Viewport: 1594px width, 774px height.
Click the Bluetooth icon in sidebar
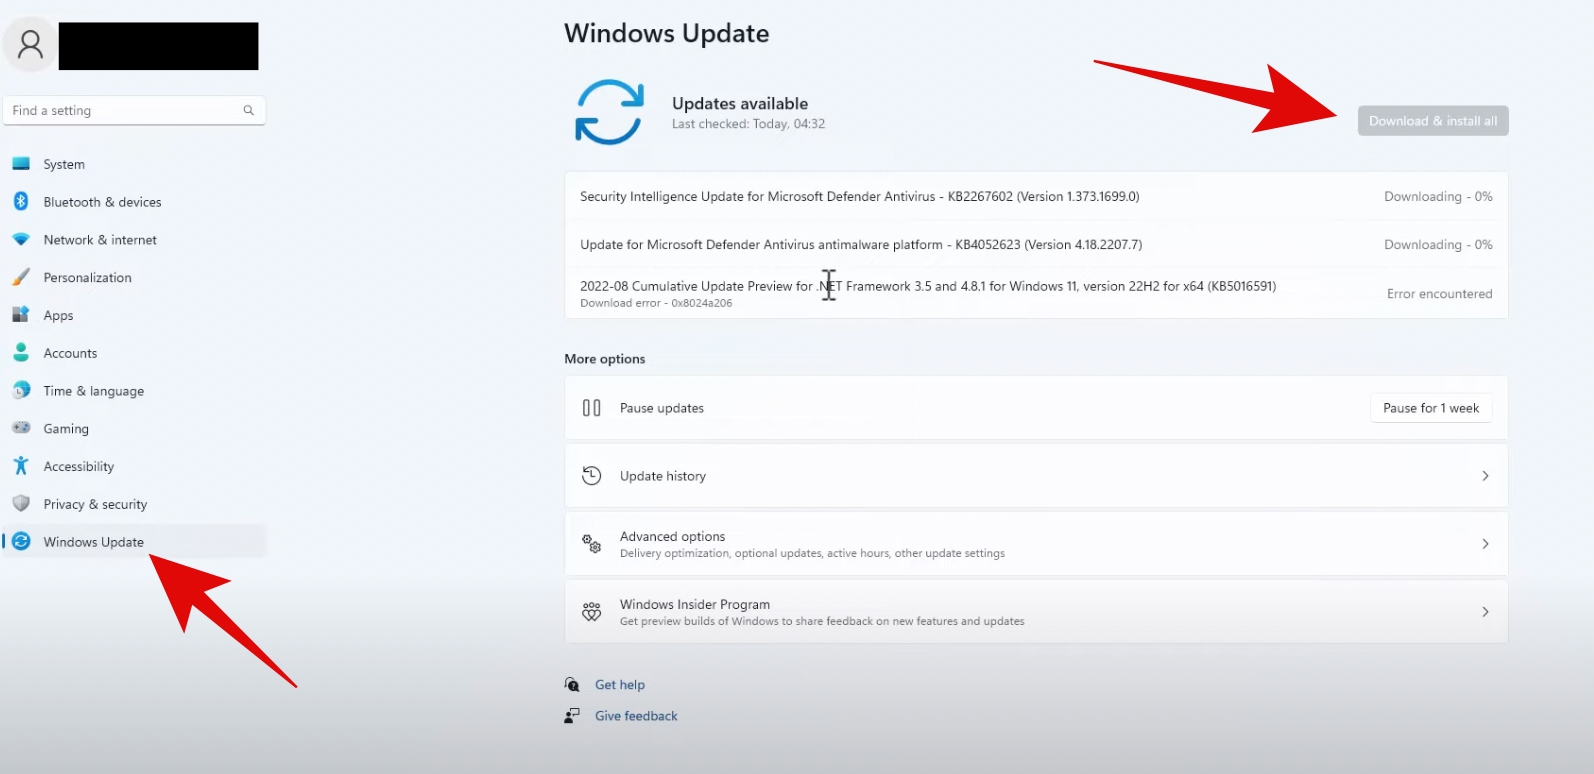tap(21, 202)
